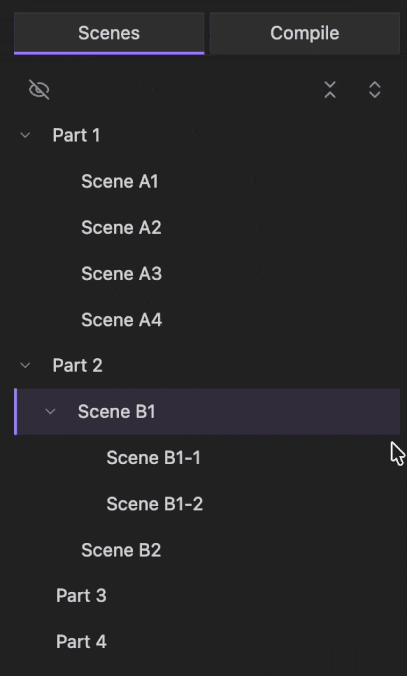
Task: Open Part 3
Action: (x=81, y=596)
